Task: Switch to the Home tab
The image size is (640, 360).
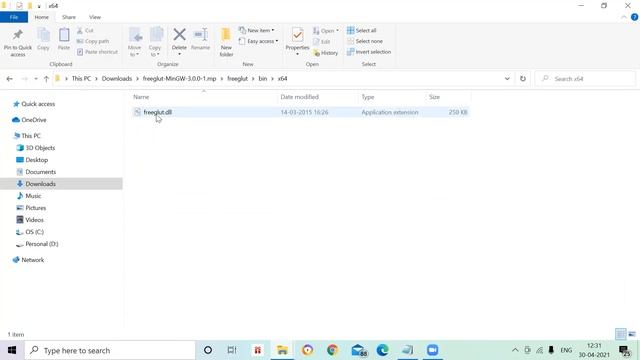Action: (42, 17)
